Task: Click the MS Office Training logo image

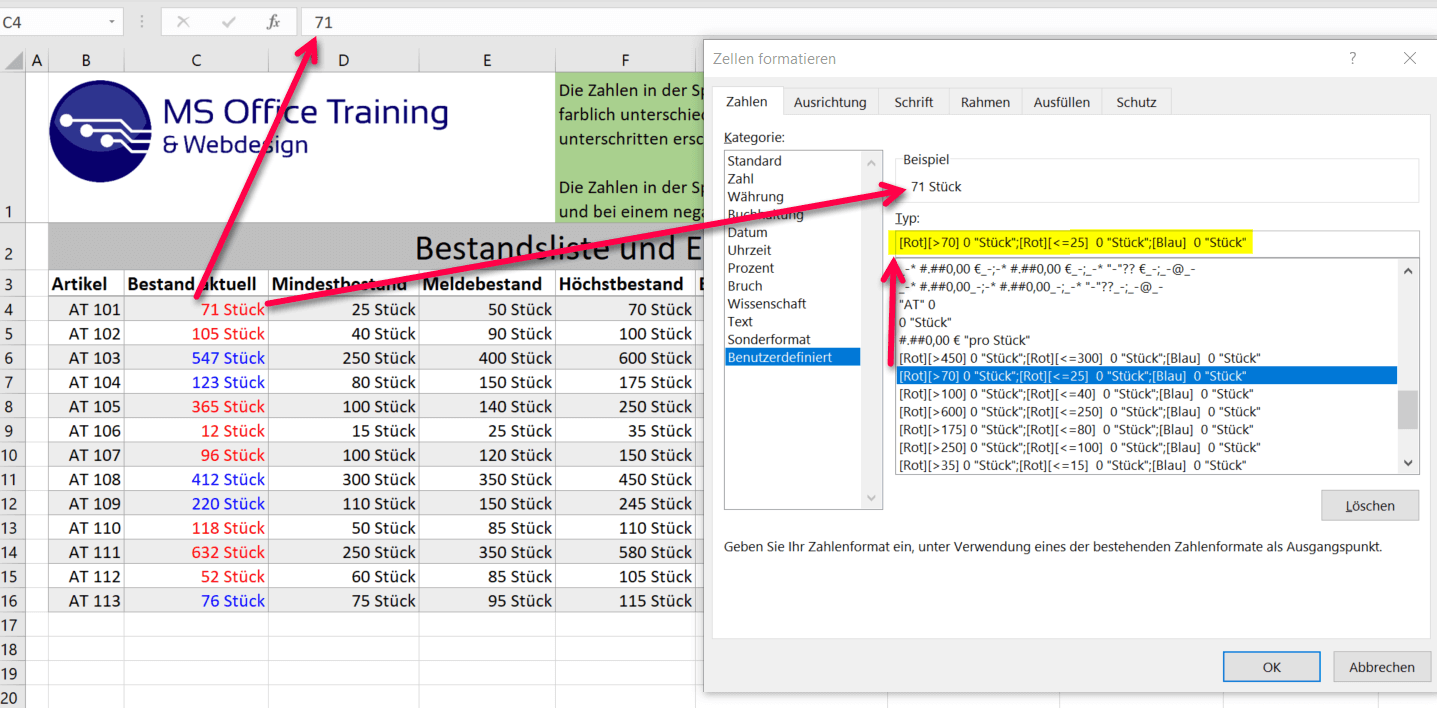Action: tap(249, 131)
